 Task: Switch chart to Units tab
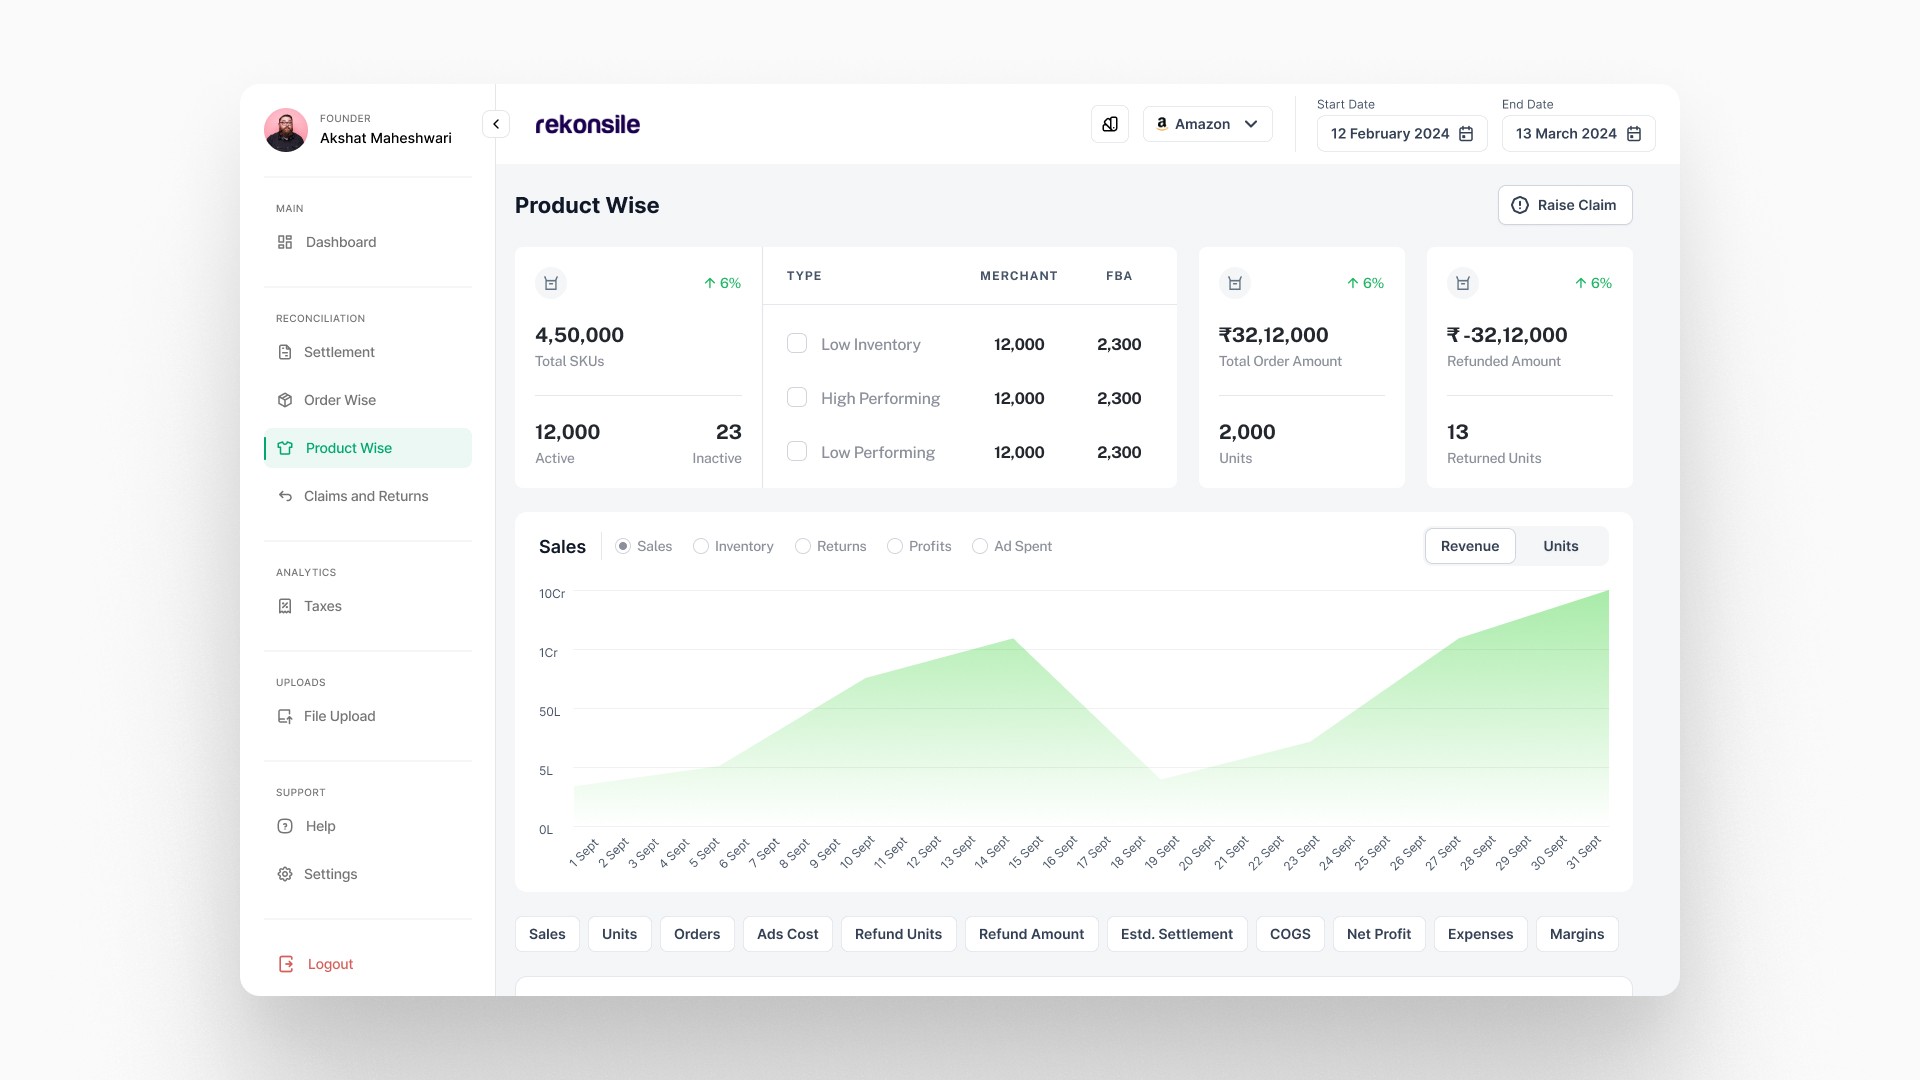(x=1560, y=546)
